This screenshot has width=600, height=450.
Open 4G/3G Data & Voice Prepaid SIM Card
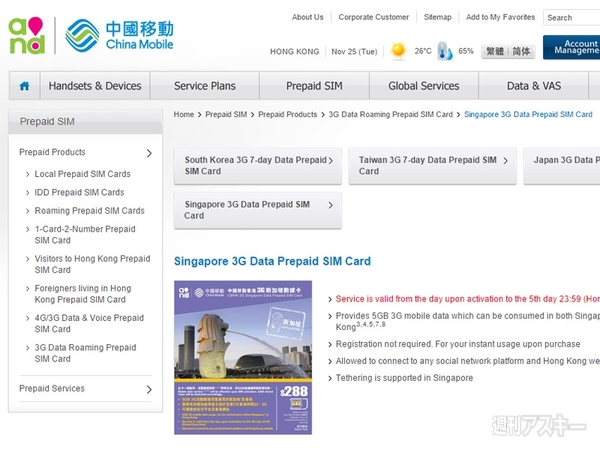89,323
